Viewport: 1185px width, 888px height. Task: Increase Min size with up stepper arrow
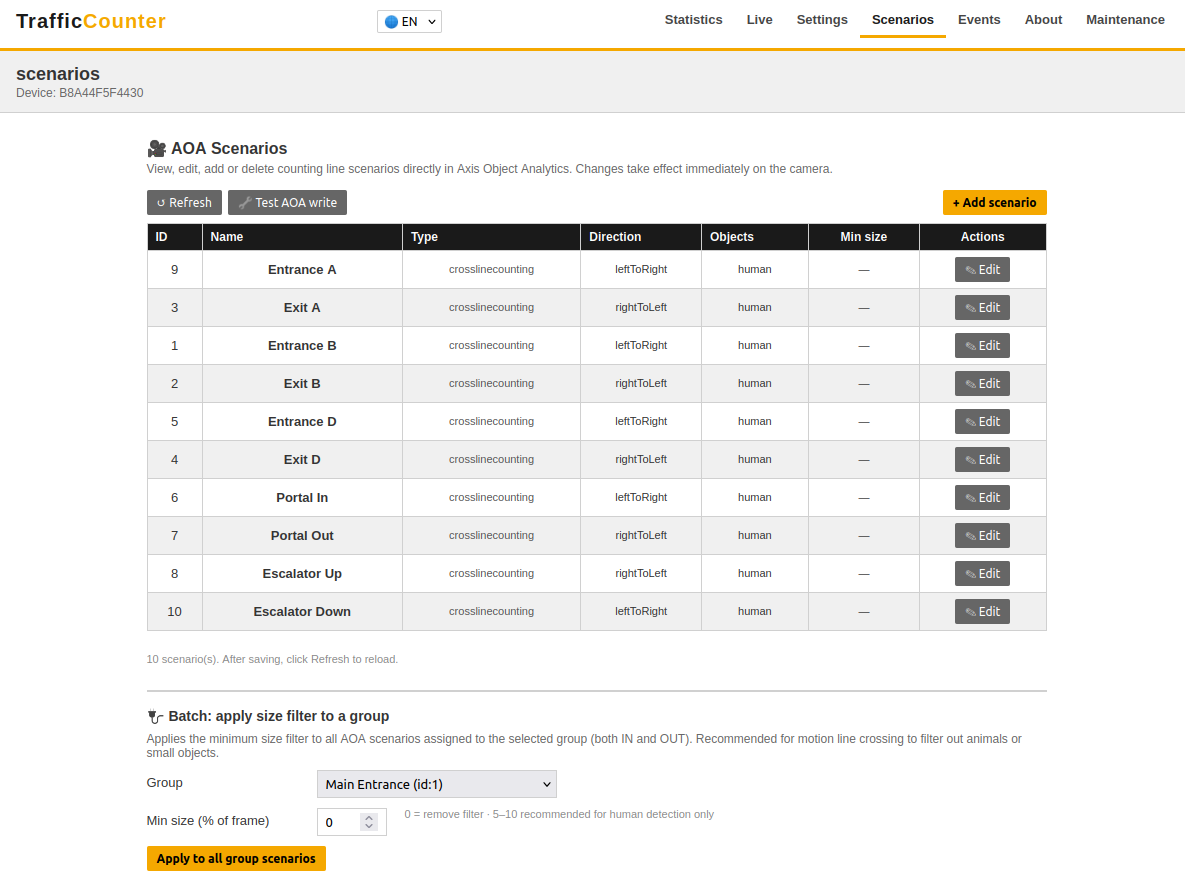[369, 818]
